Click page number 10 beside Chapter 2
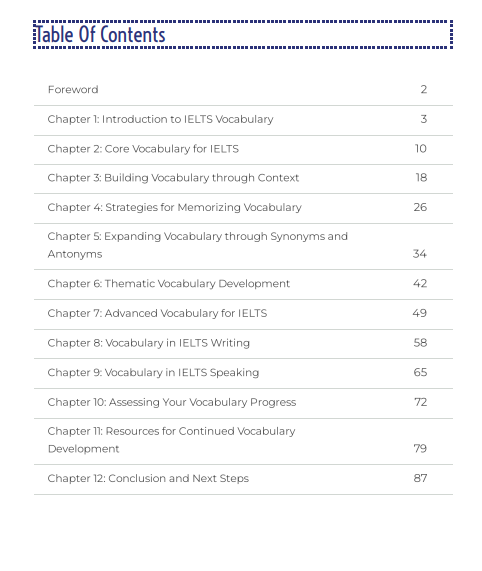 421,149
